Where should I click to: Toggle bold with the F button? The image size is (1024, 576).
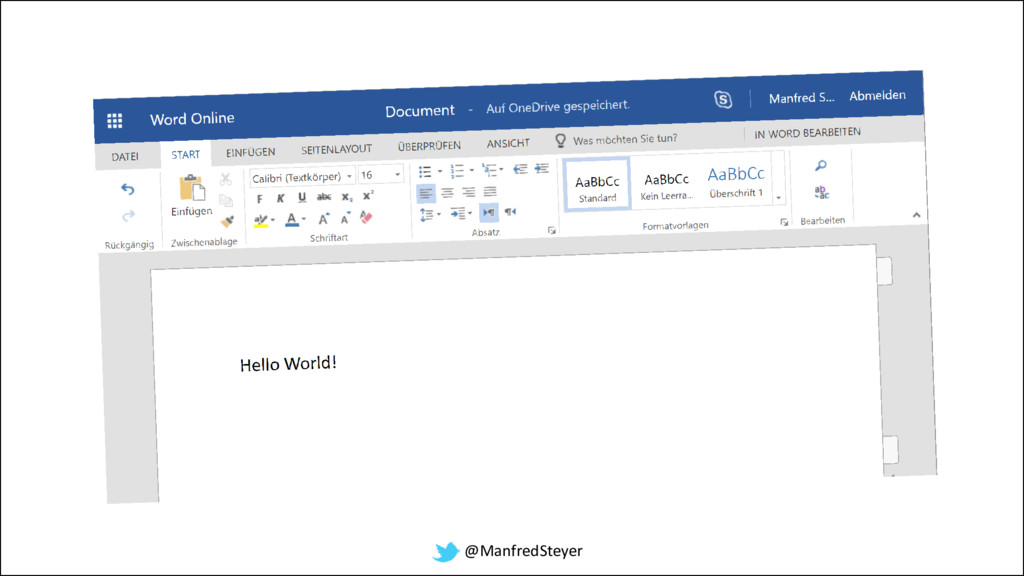[260, 199]
